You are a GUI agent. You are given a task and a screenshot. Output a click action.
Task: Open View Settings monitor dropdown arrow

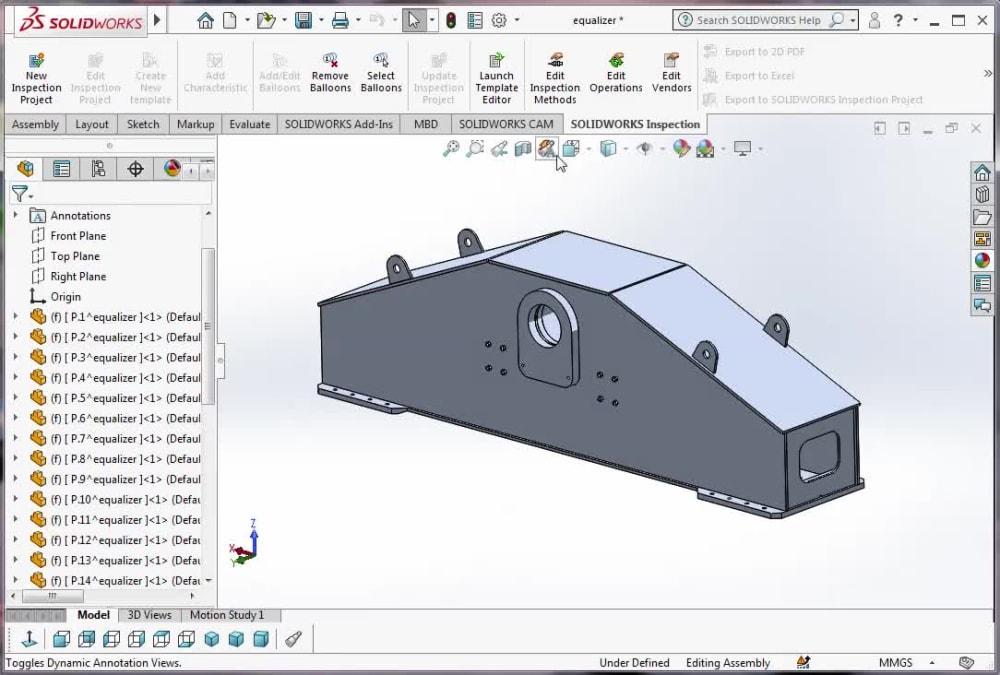(x=760, y=149)
